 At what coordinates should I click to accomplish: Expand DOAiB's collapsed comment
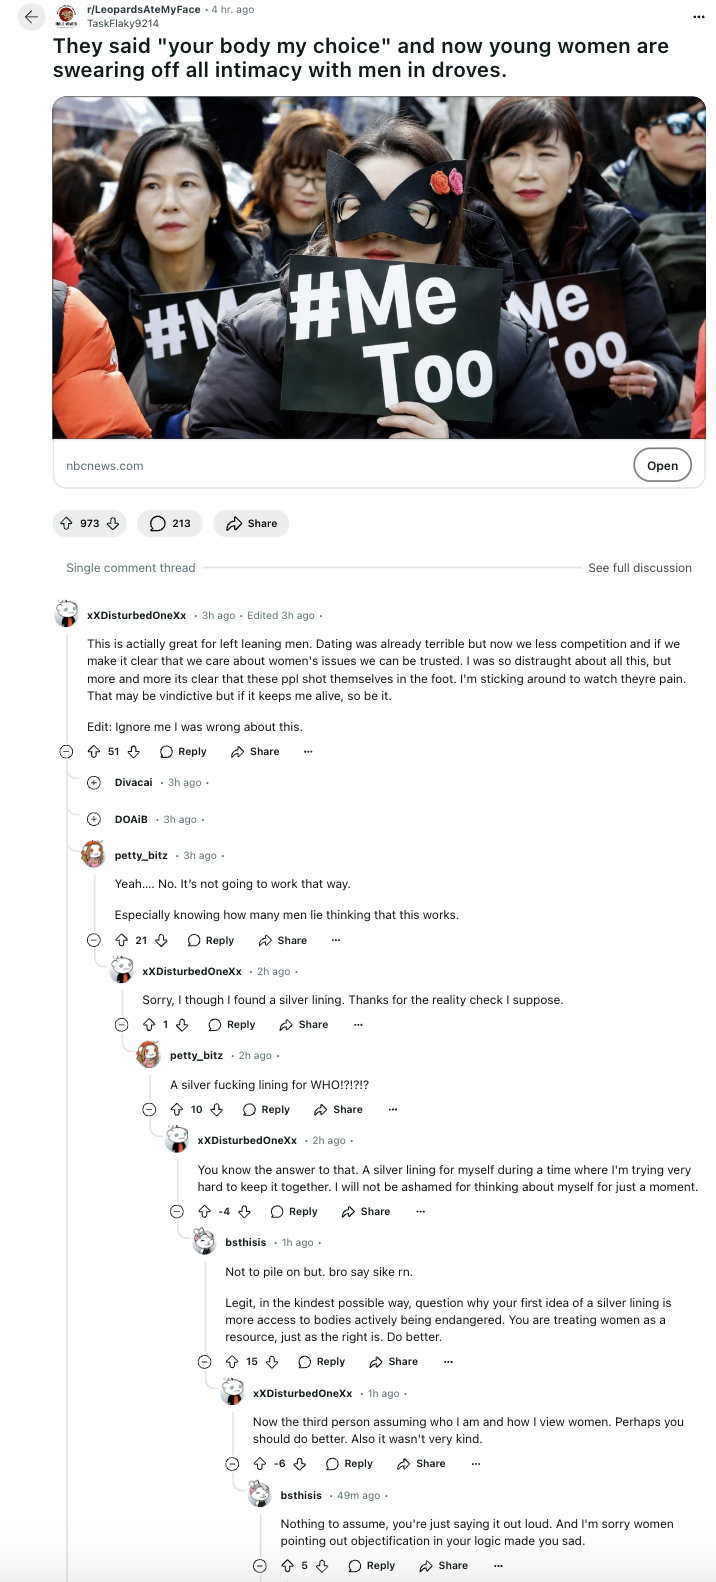pyautogui.click(x=94, y=819)
